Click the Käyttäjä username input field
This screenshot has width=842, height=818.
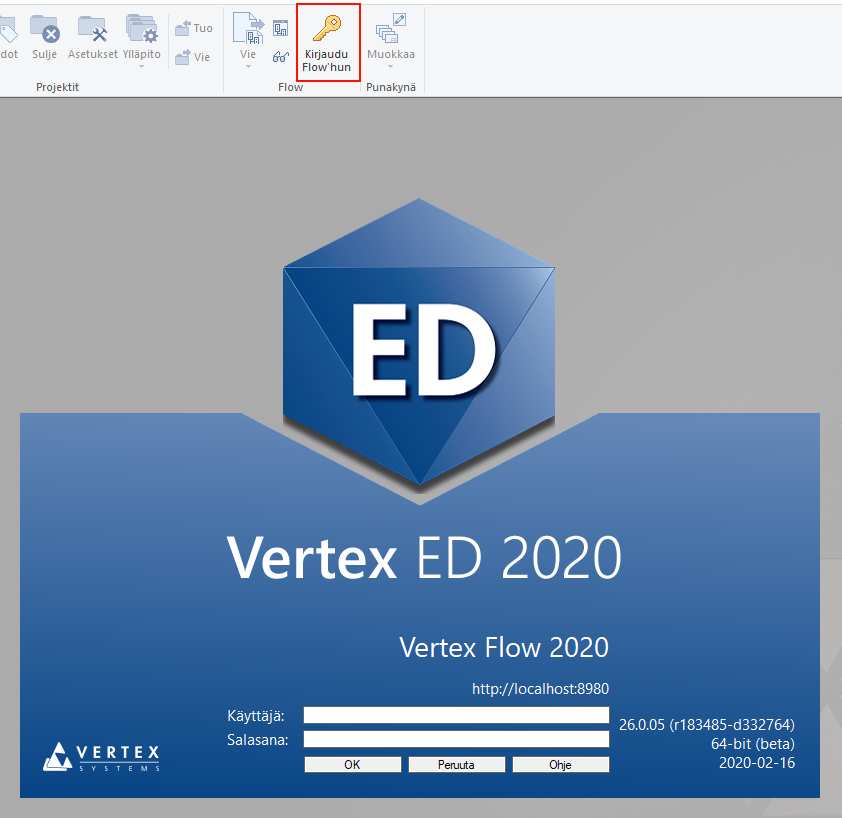coord(456,715)
